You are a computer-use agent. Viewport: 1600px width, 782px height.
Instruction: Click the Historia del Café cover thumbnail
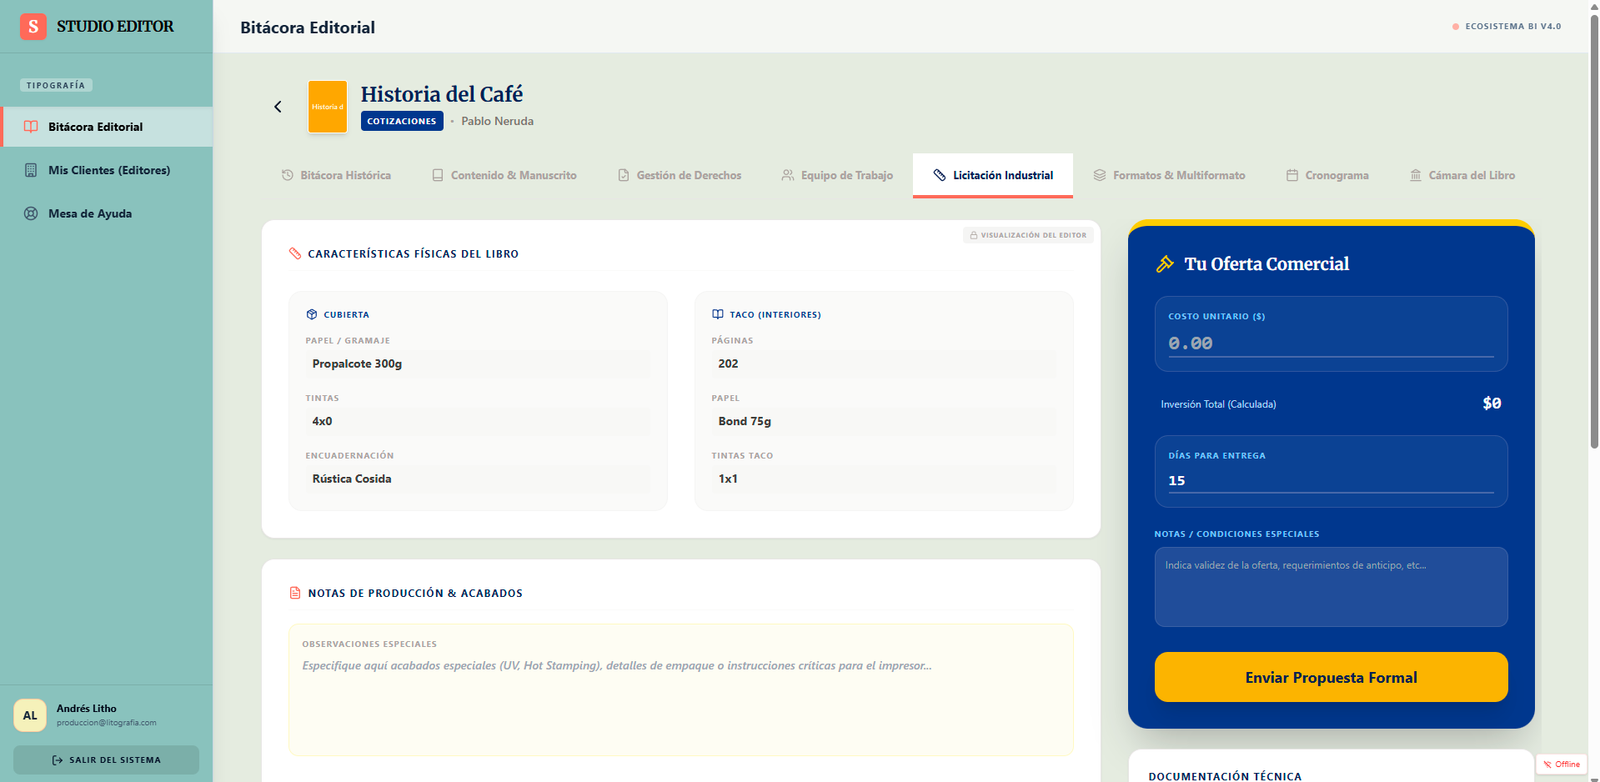pyautogui.click(x=327, y=107)
